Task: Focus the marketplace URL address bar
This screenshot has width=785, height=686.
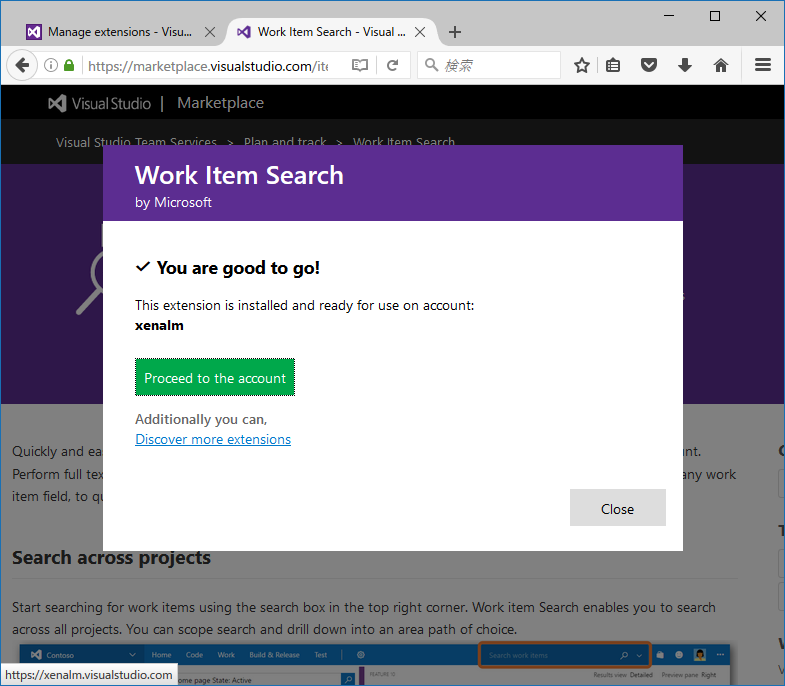Action: click(208, 66)
